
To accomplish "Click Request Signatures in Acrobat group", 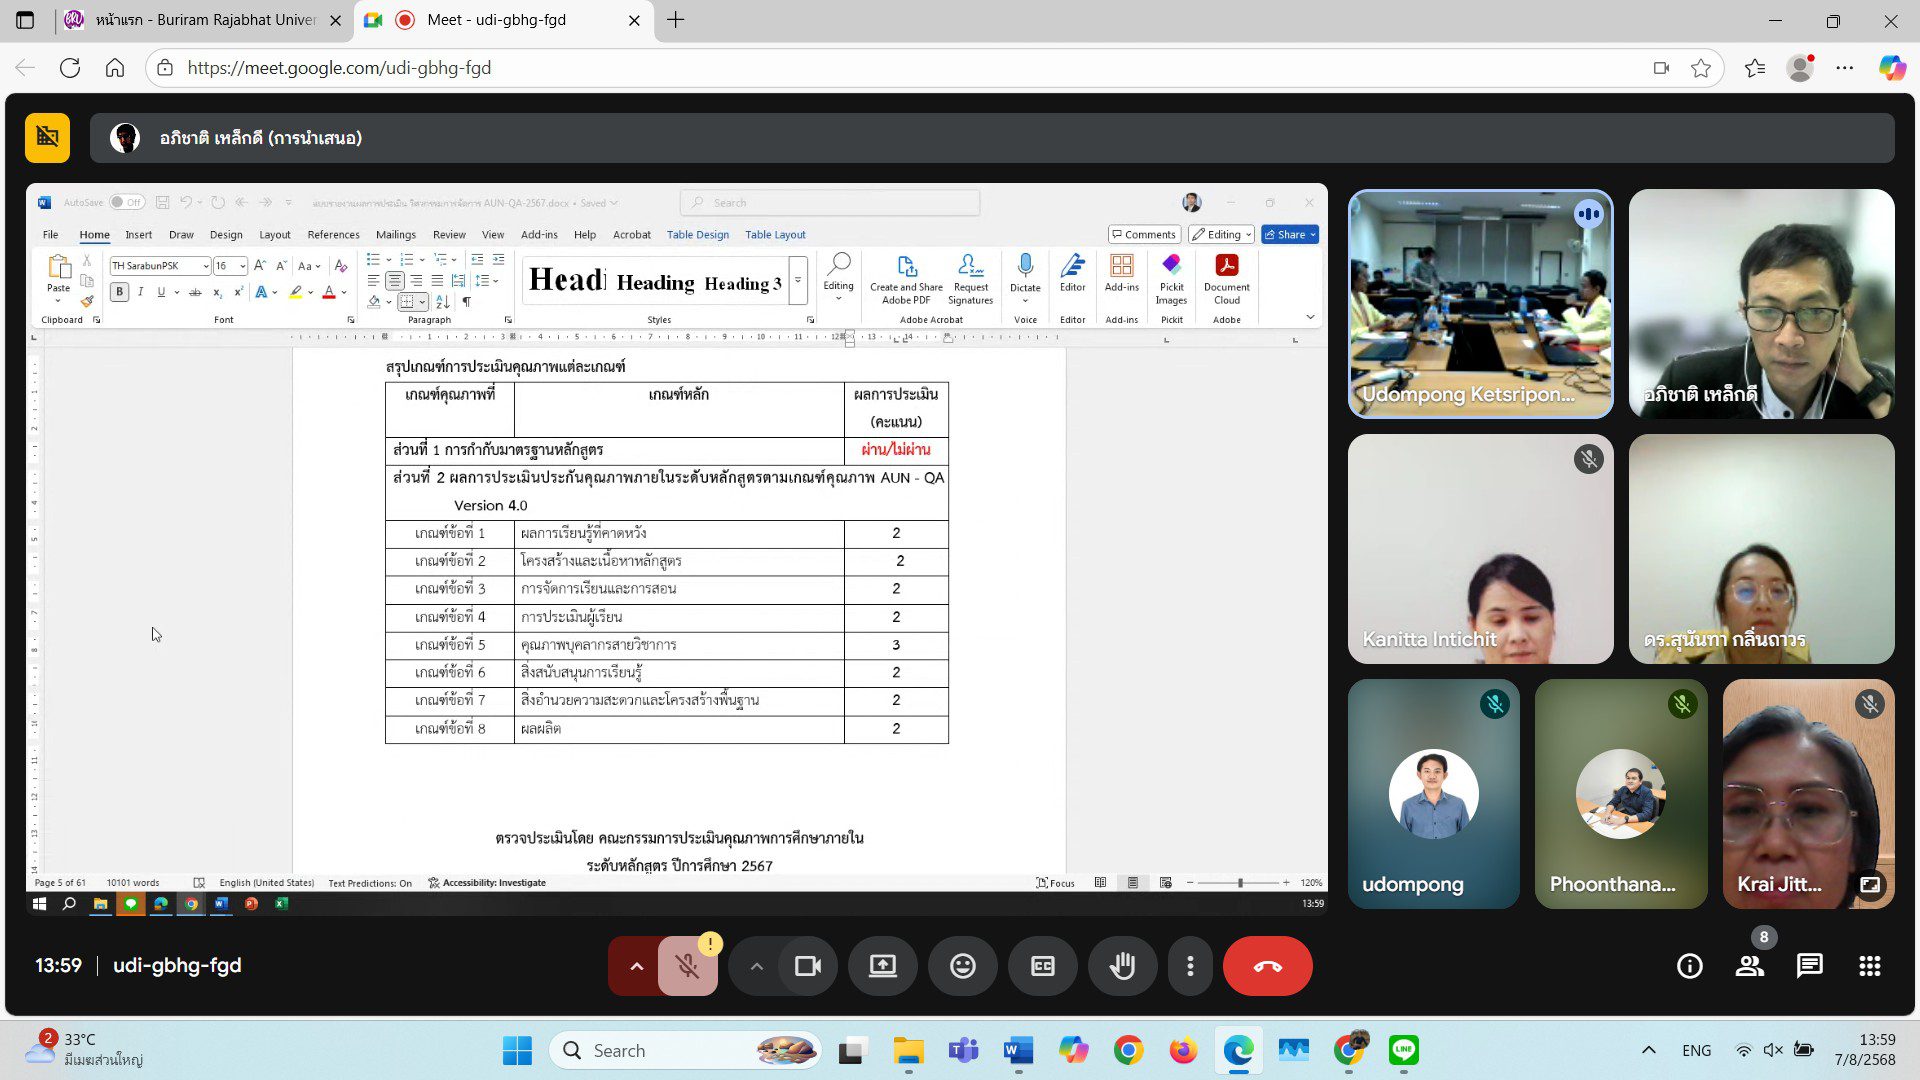I will tap(970, 279).
